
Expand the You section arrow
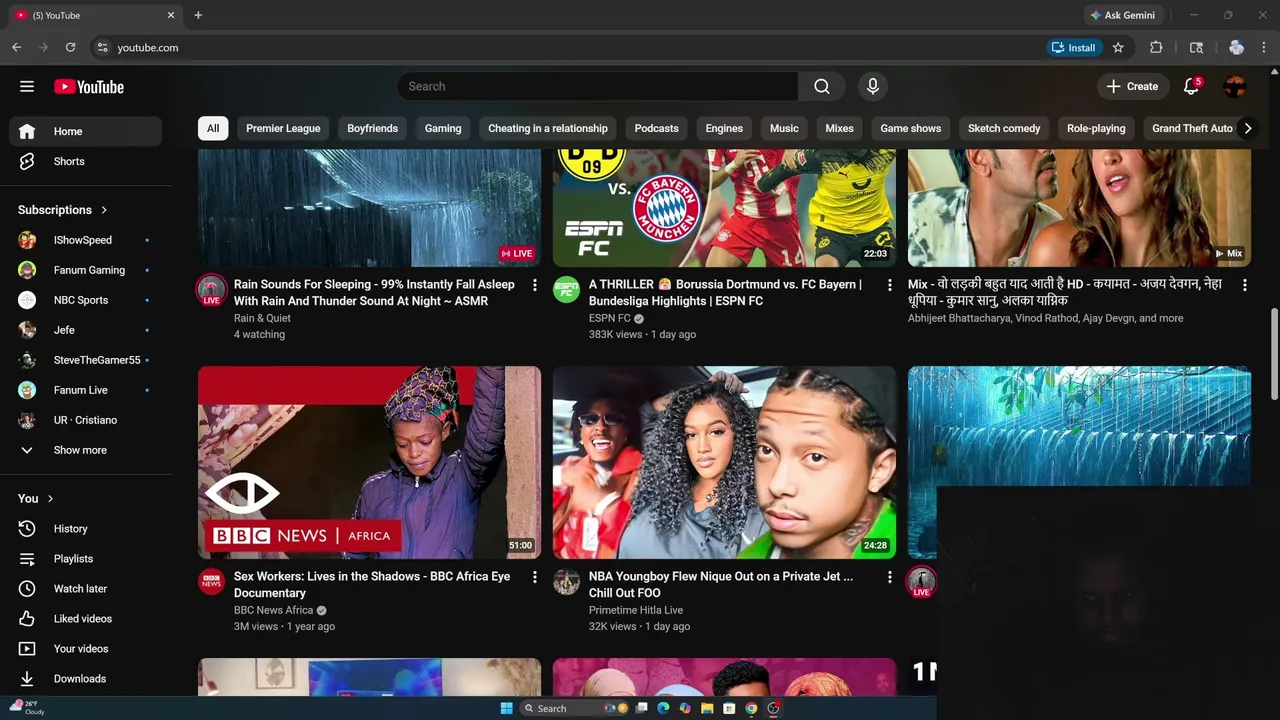point(50,498)
